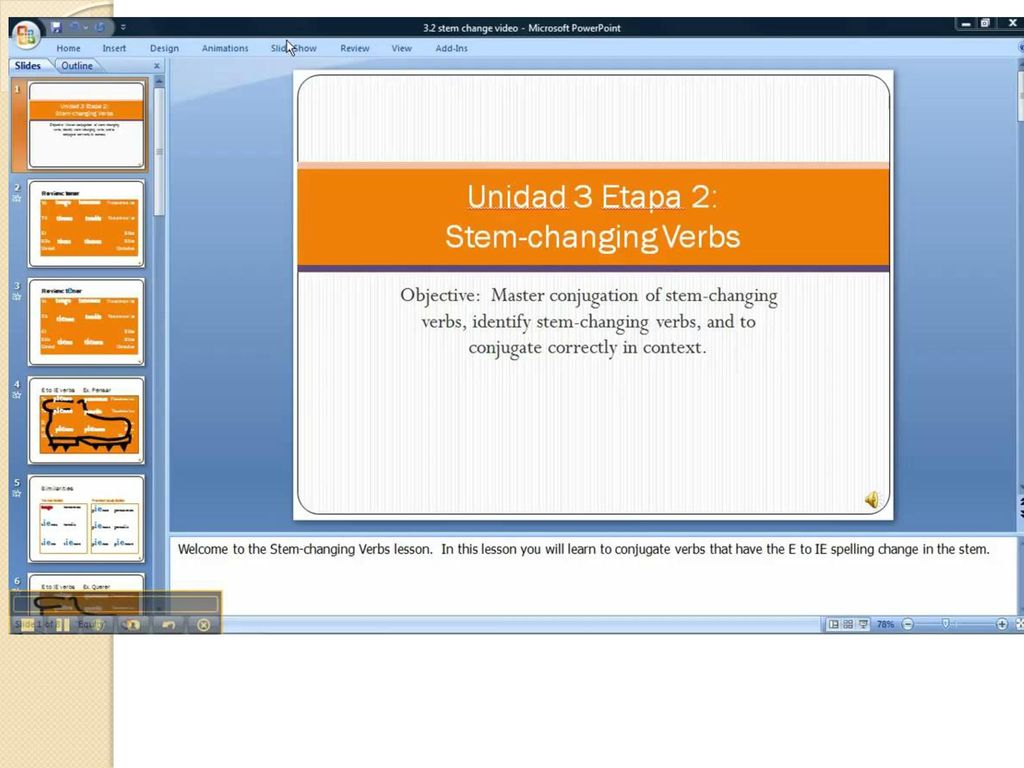The height and width of the screenshot is (768, 1024).
Task: Click the overlay toolbar center round icon
Action: coord(131,625)
